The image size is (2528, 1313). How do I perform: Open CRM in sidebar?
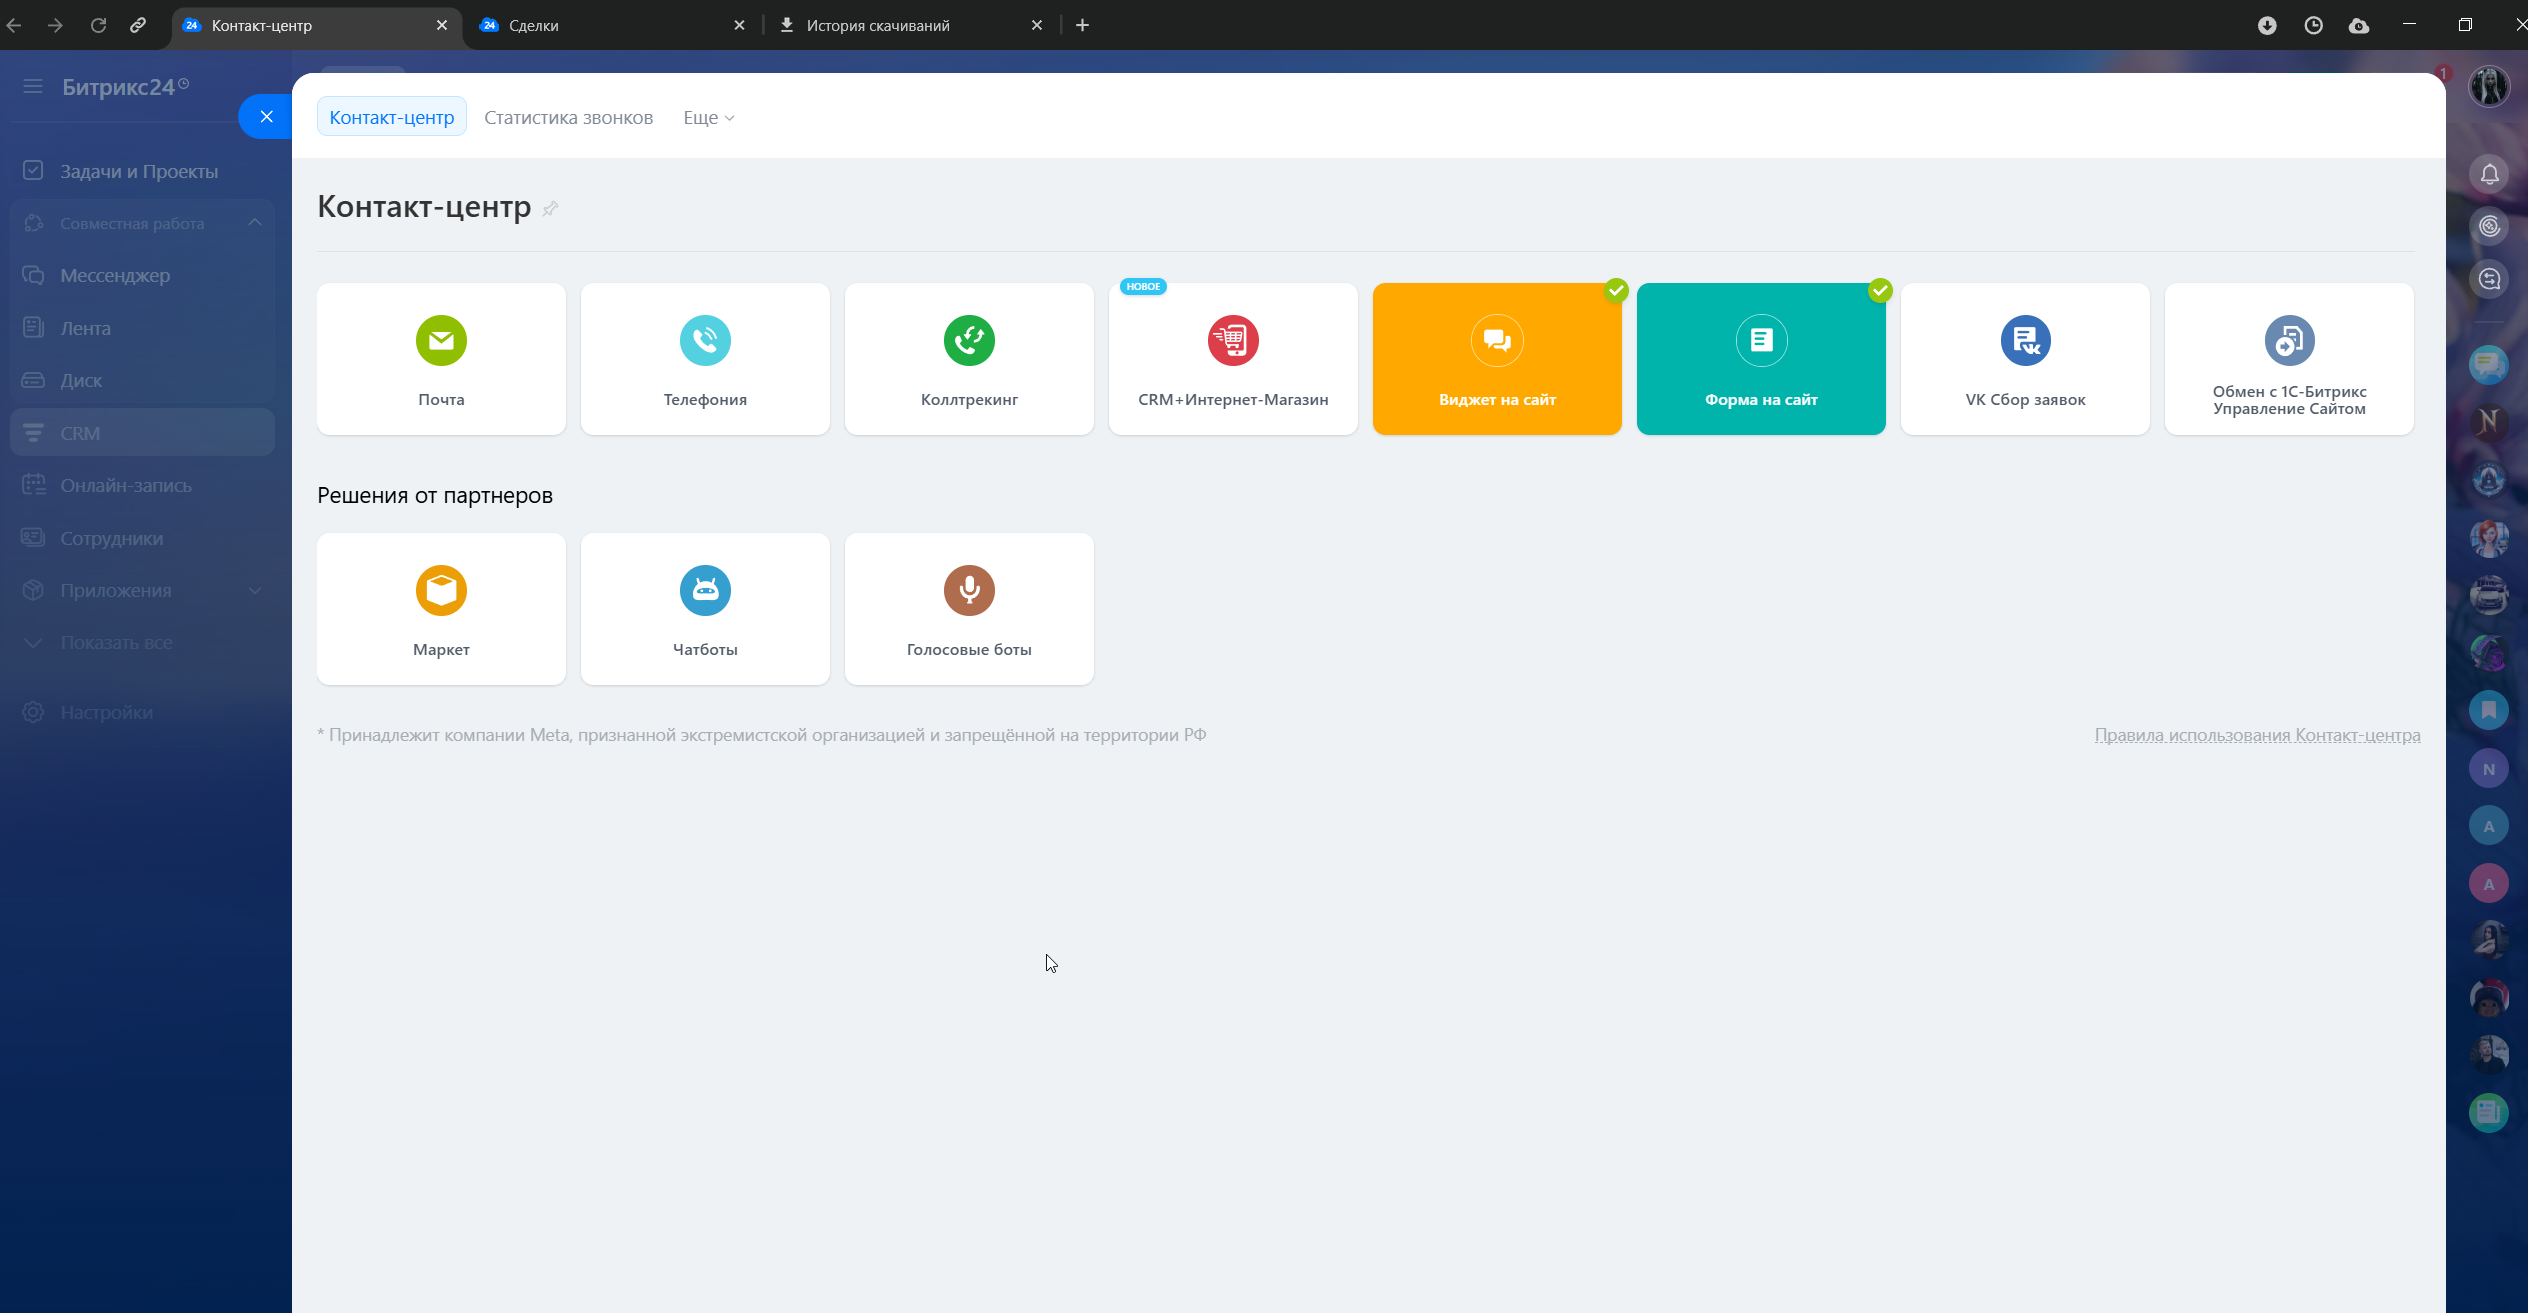pos(142,433)
